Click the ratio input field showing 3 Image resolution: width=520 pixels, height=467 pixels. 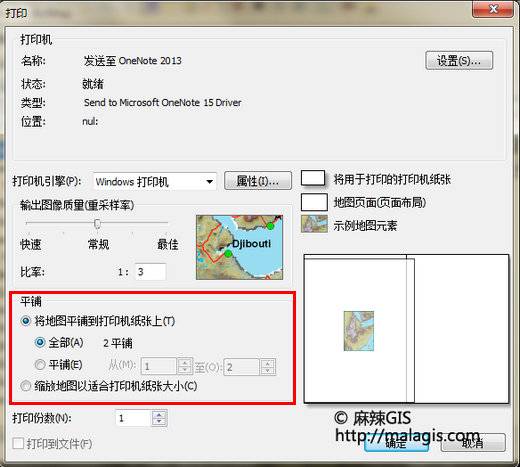click(150, 272)
